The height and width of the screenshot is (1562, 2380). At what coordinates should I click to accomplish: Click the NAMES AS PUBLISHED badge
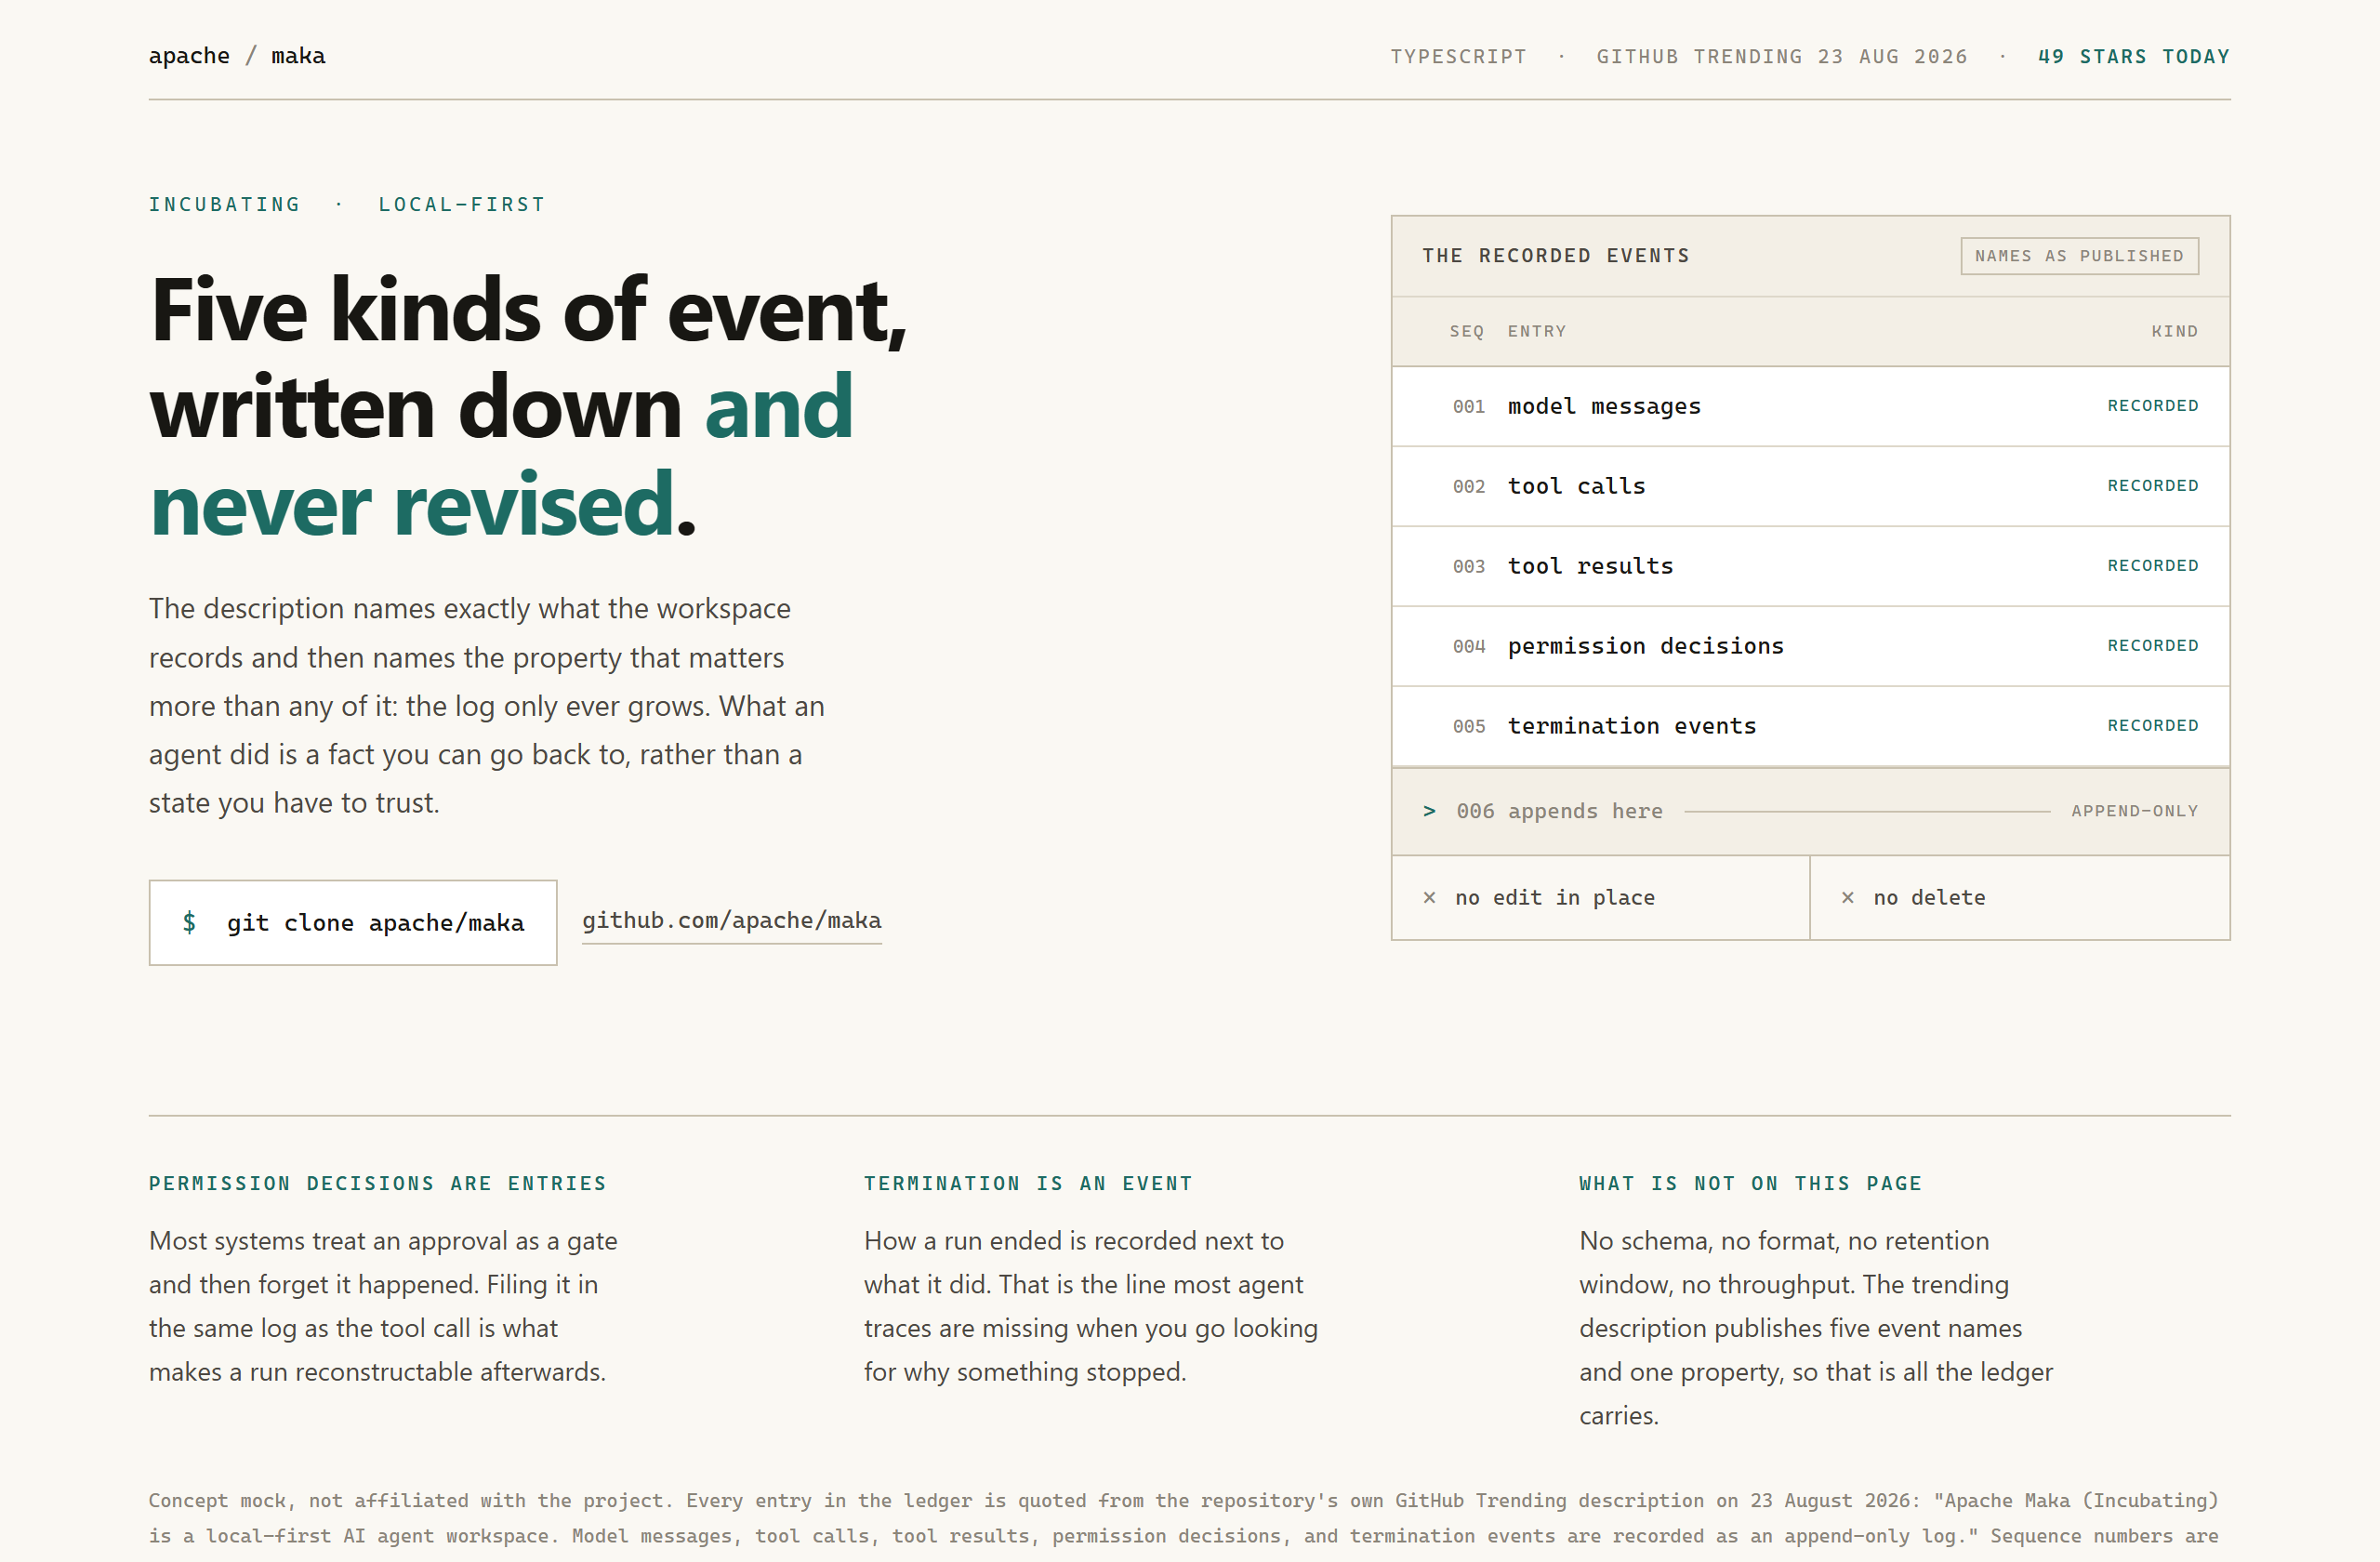[2079, 256]
